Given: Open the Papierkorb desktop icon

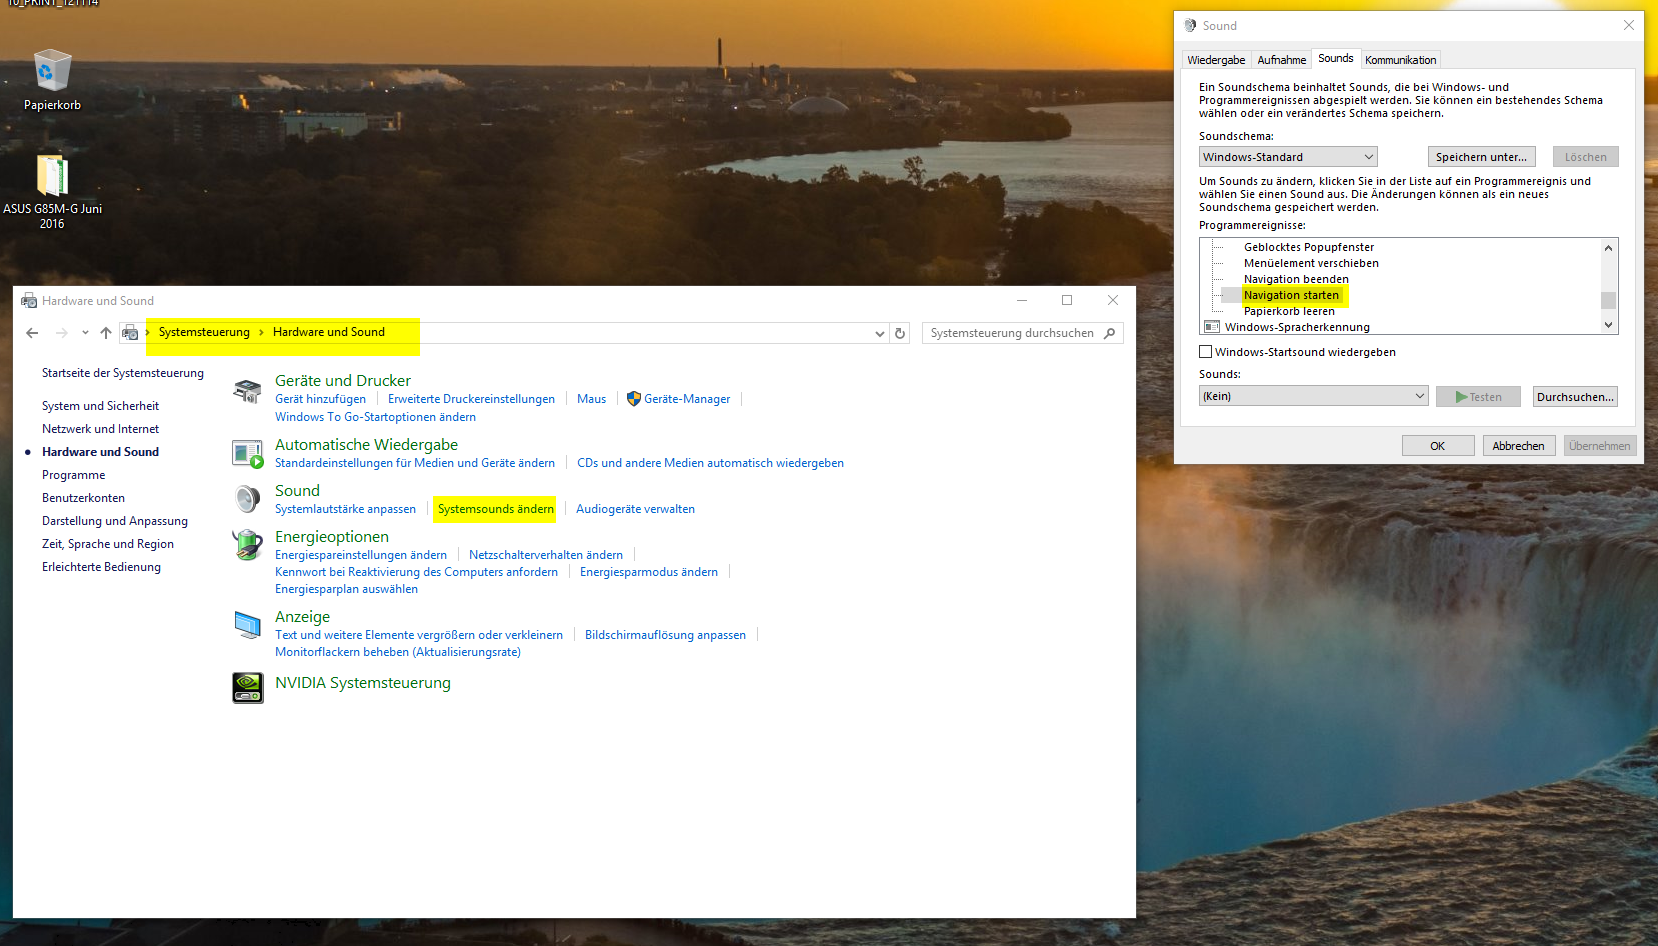Looking at the screenshot, I should [x=52, y=70].
